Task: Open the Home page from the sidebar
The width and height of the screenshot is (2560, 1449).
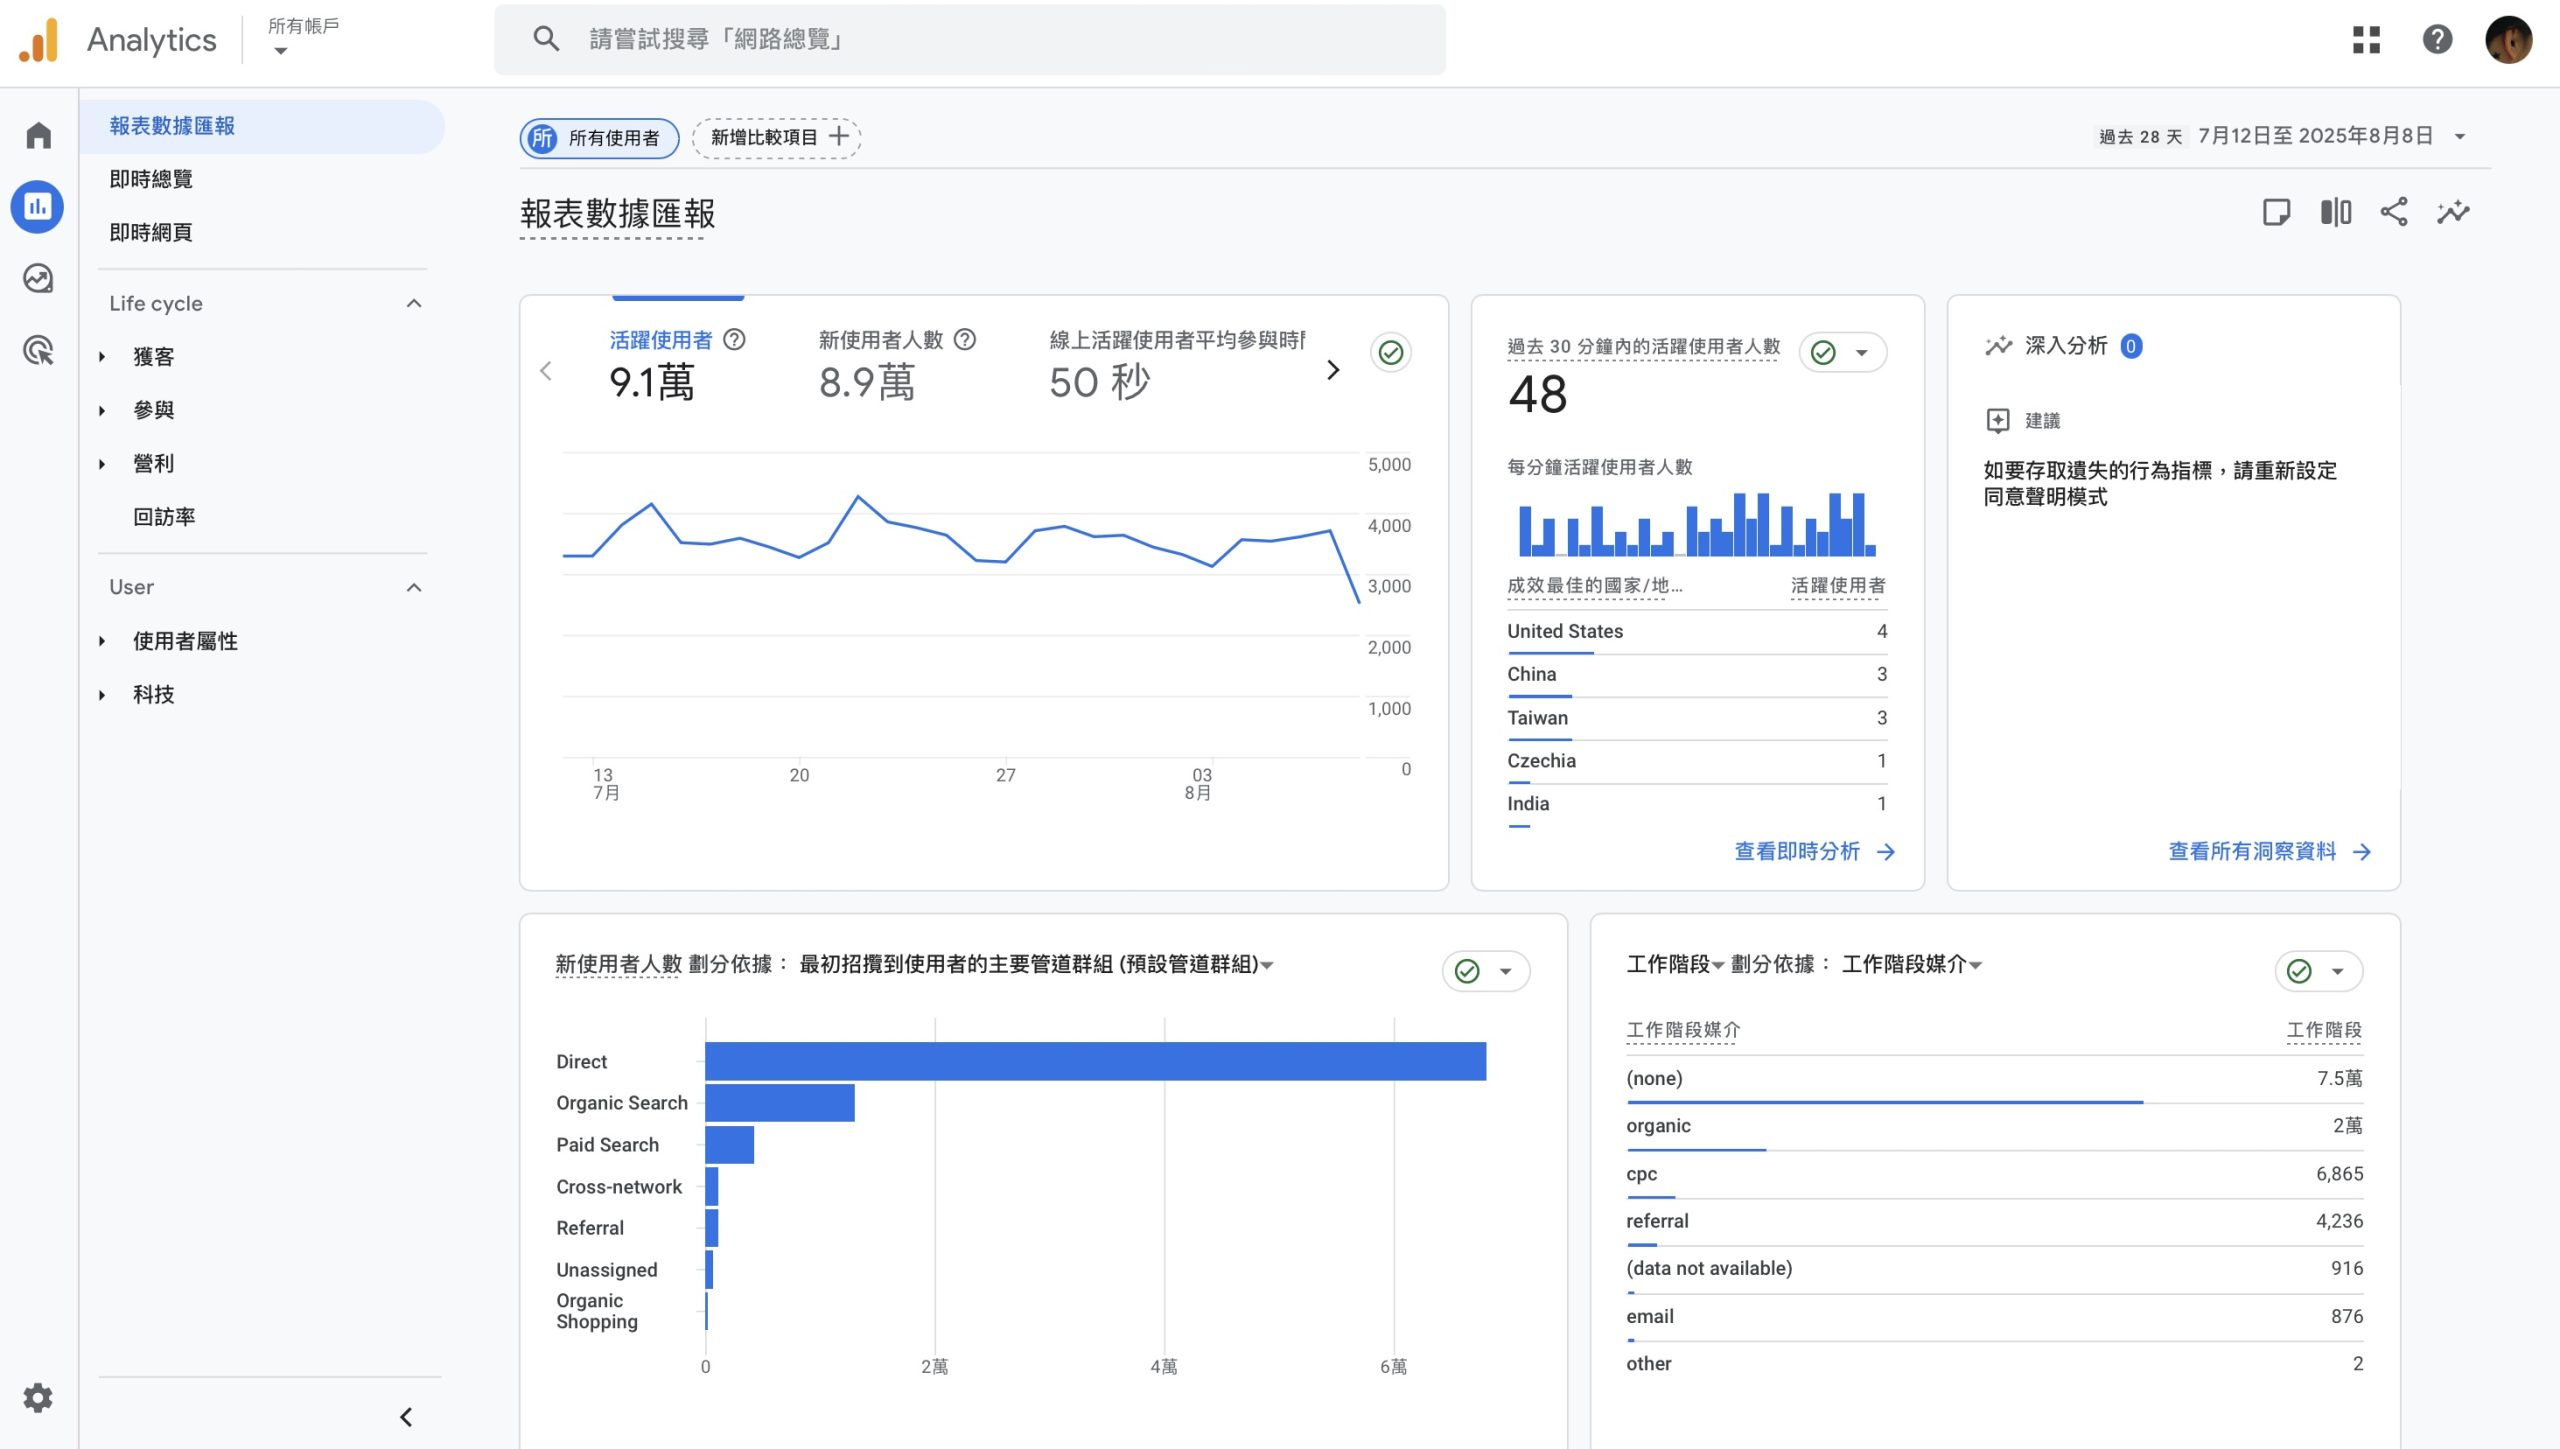Action: tap(37, 133)
